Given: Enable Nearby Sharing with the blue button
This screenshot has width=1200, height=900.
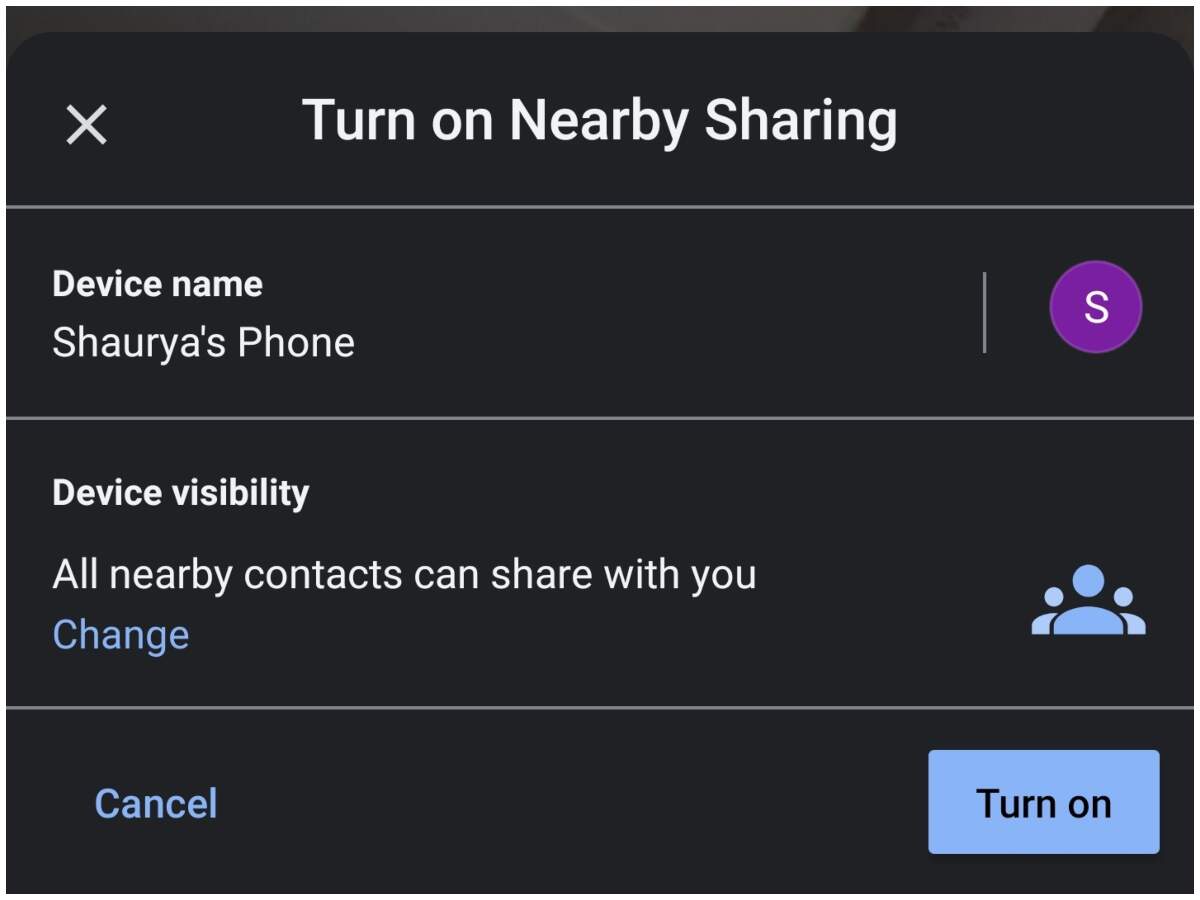Looking at the screenshot, I should click(x=1044, y=802).
